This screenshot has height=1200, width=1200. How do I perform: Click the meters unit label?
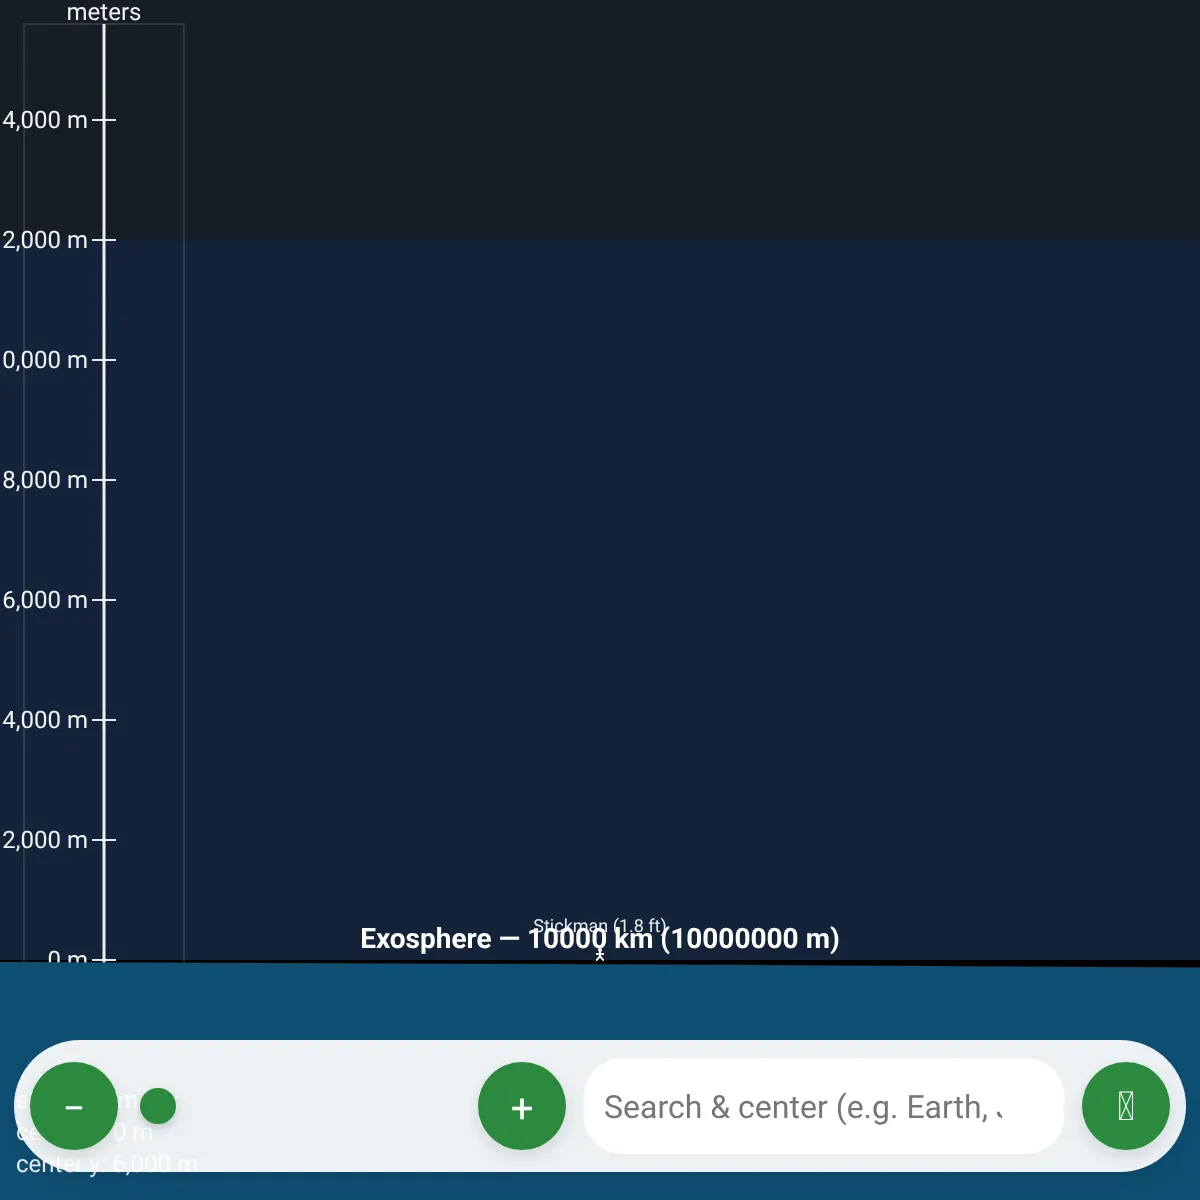pyautogui.click(x=104, y=13)
